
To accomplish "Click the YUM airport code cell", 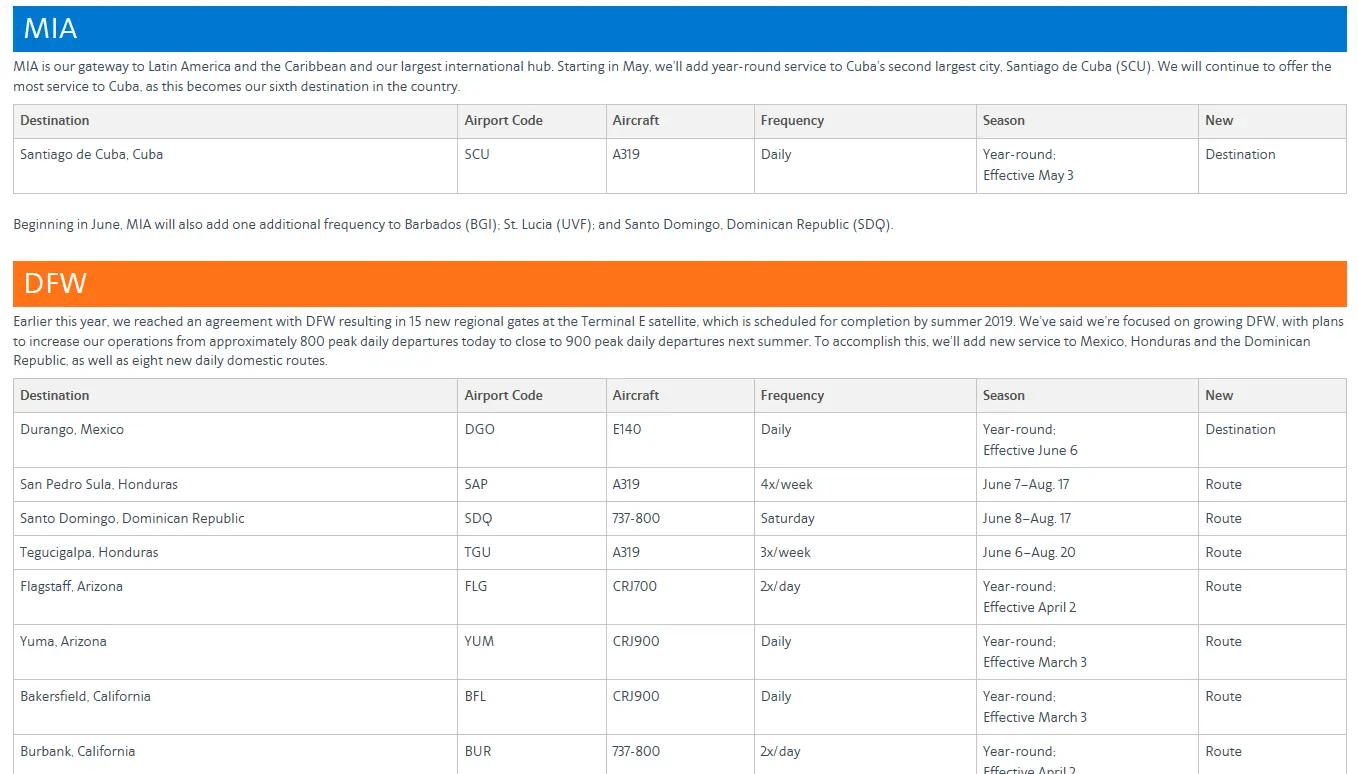I will coord(479,642).
